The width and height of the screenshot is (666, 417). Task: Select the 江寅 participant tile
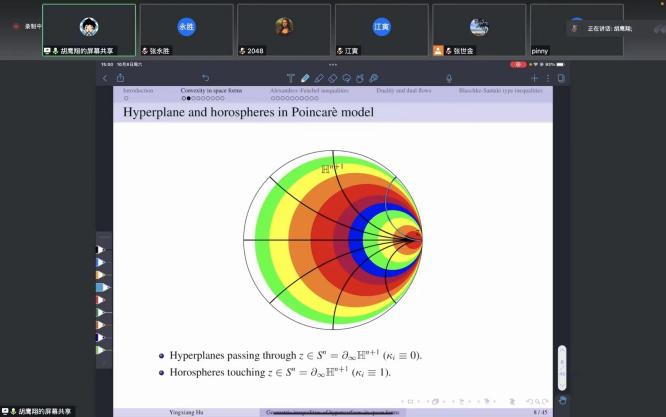pyautogui.click(x=381, y=30)
